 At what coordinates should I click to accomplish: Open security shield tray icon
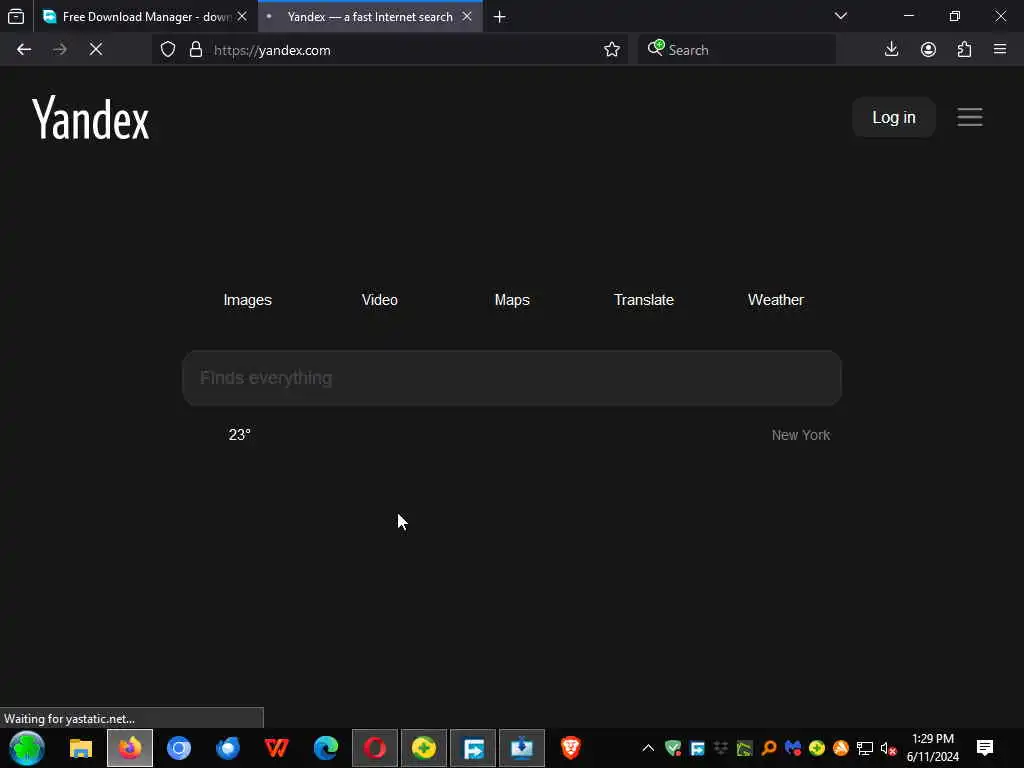click(673, 748)
